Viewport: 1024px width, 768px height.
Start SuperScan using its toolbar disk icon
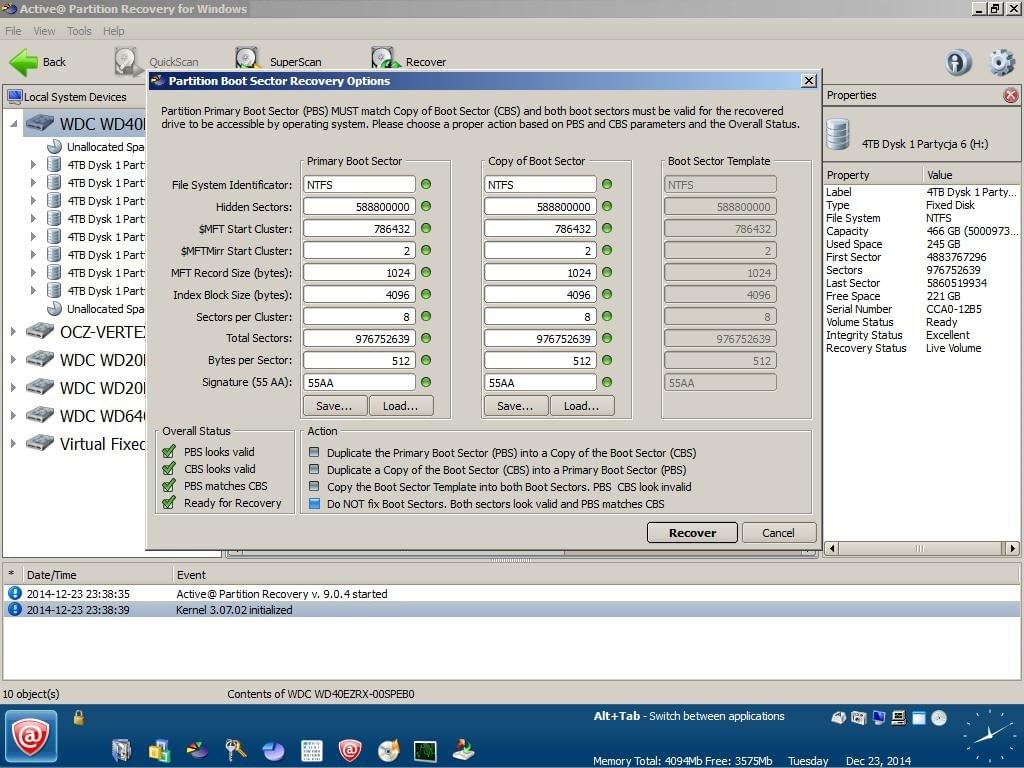coord(248,59)
